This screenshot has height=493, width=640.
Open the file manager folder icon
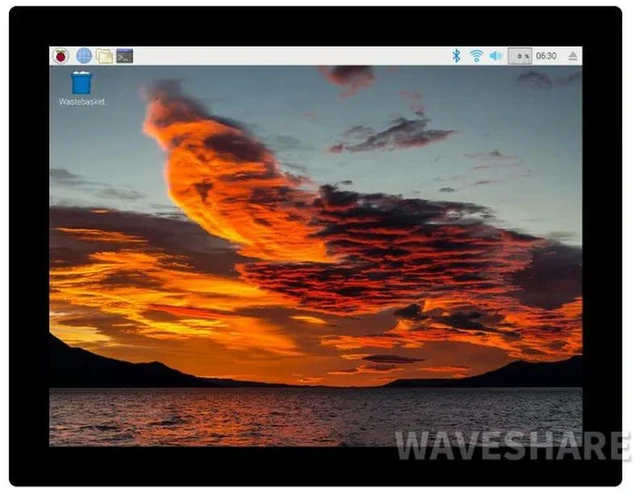point(104,56)
